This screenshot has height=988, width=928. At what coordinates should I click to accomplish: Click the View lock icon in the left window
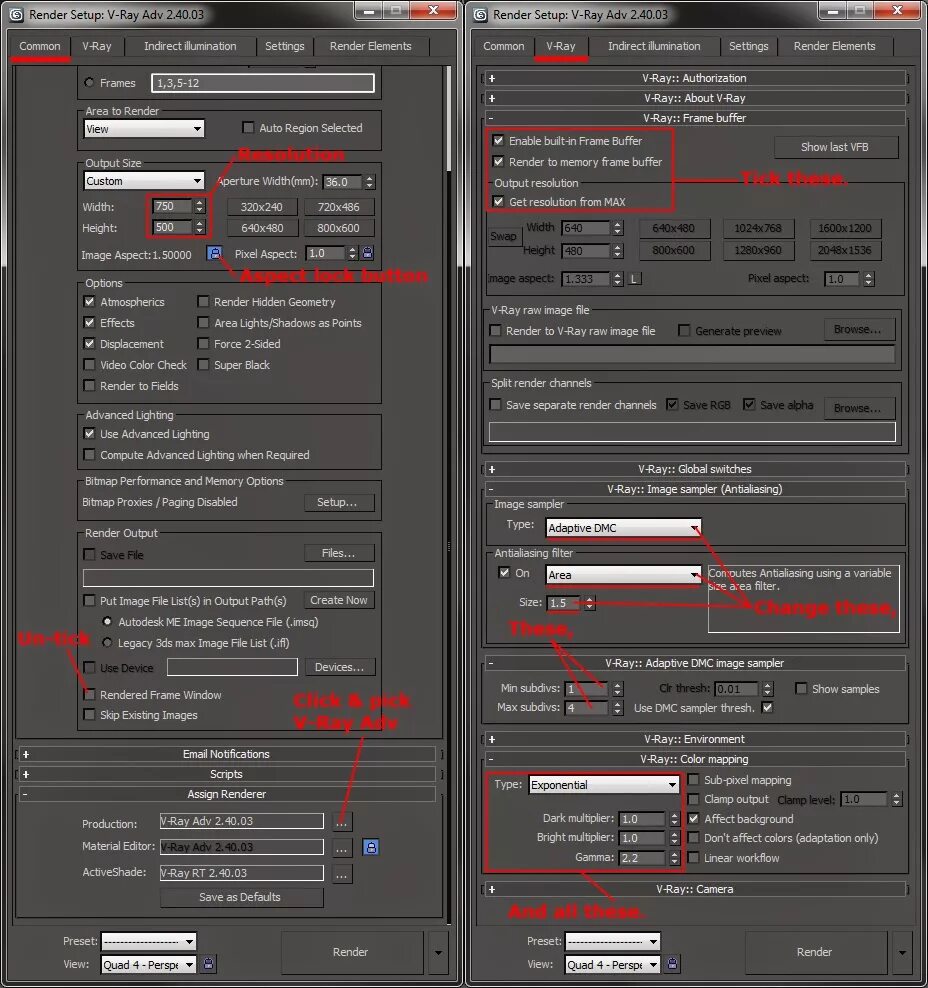209,964
